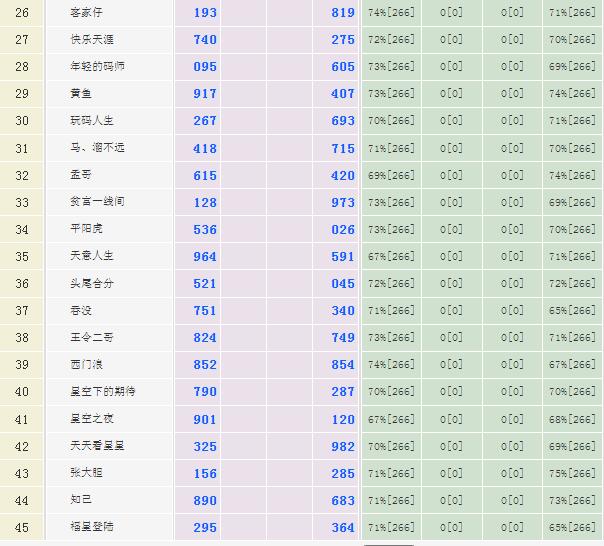Click the name 客家仔 in row 26
The height and width of the screenshot is (546, 604).
85,12
